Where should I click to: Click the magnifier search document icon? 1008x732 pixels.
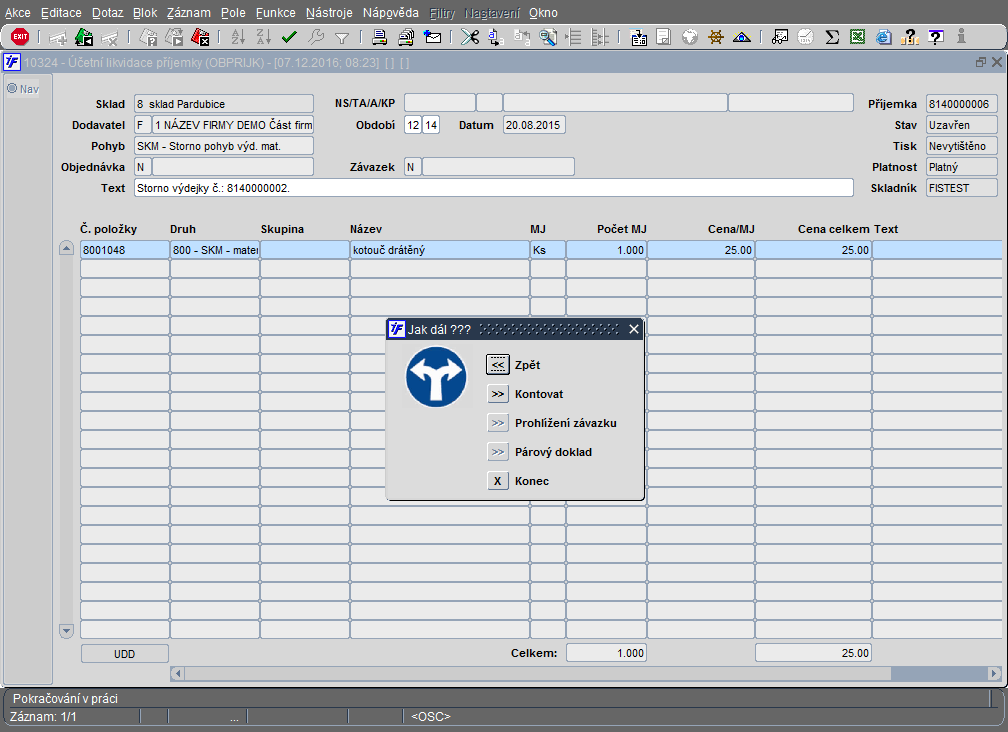click(548, 37)
